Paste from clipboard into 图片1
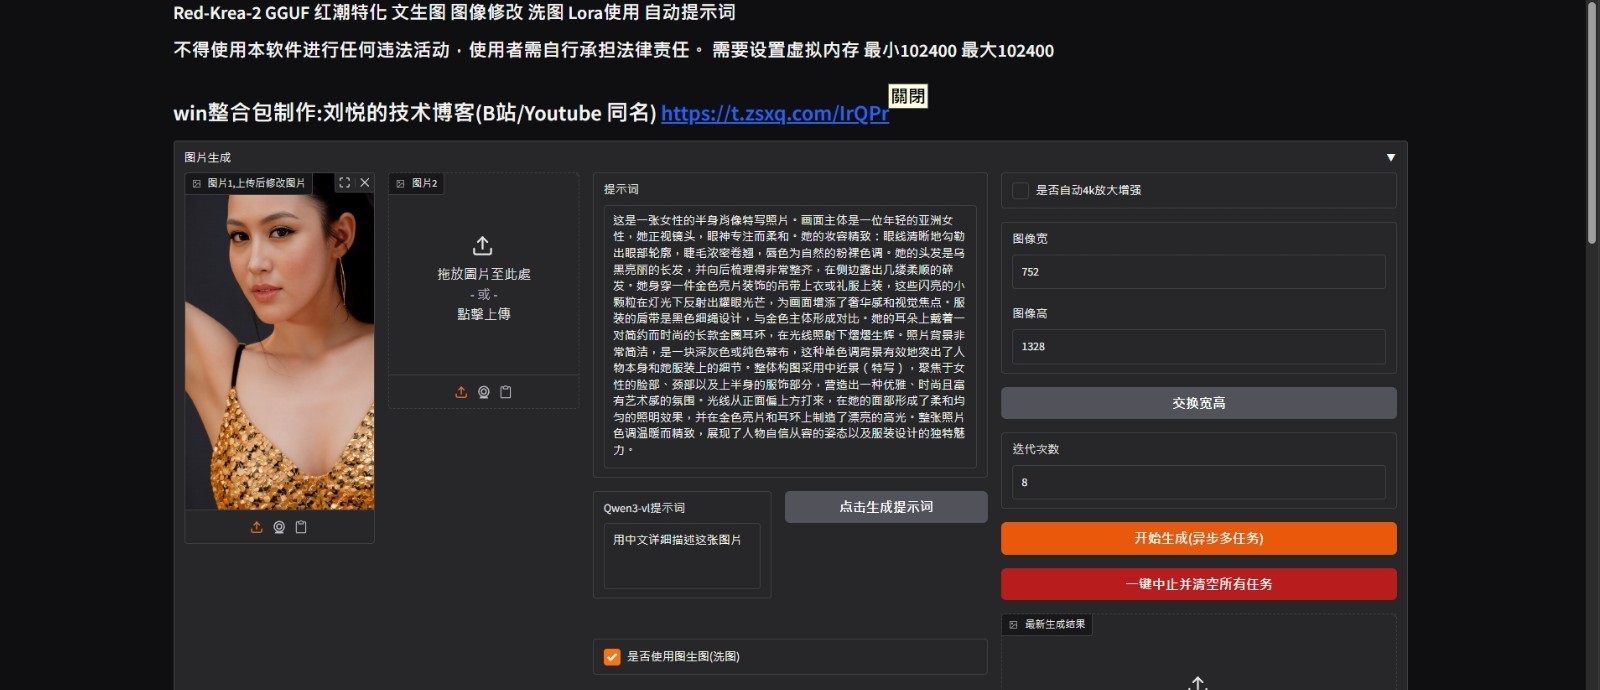This screenshot has height=690, width=1600. 301,527
